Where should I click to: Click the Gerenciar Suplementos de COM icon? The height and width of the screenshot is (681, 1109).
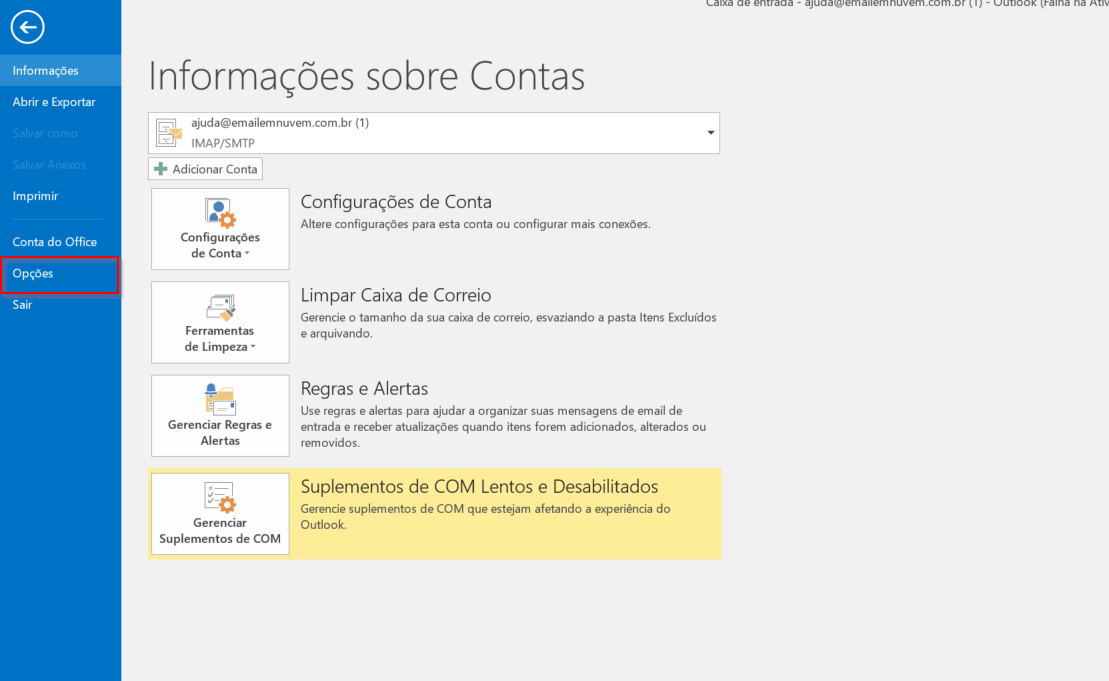tap(219, 496)
